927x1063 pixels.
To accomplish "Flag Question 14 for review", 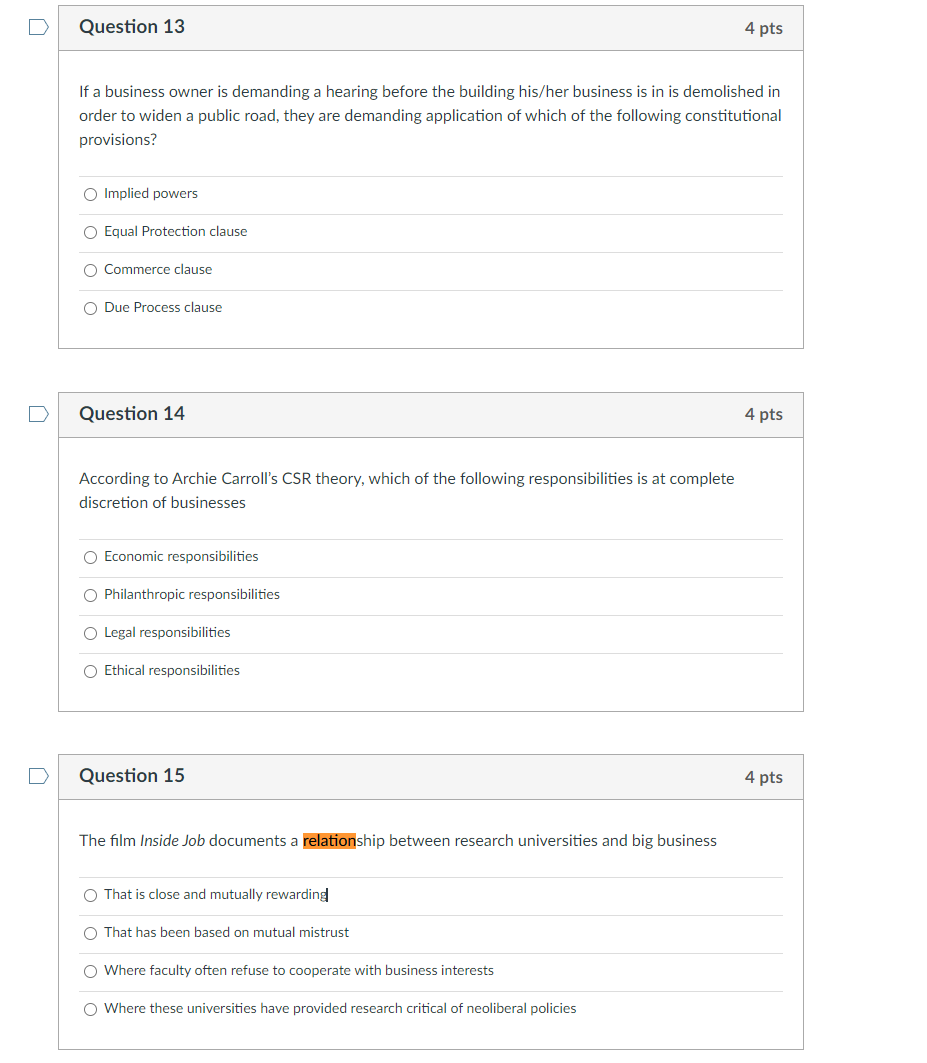I will (x=37, y=413).
